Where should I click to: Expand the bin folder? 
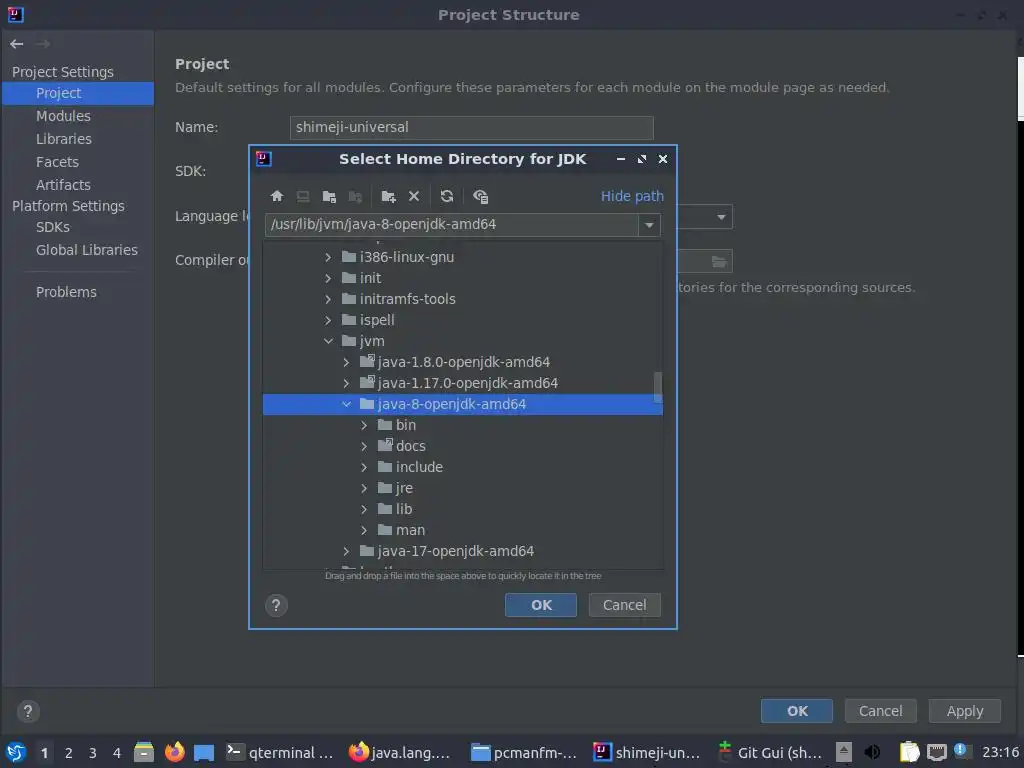[364, 425]
